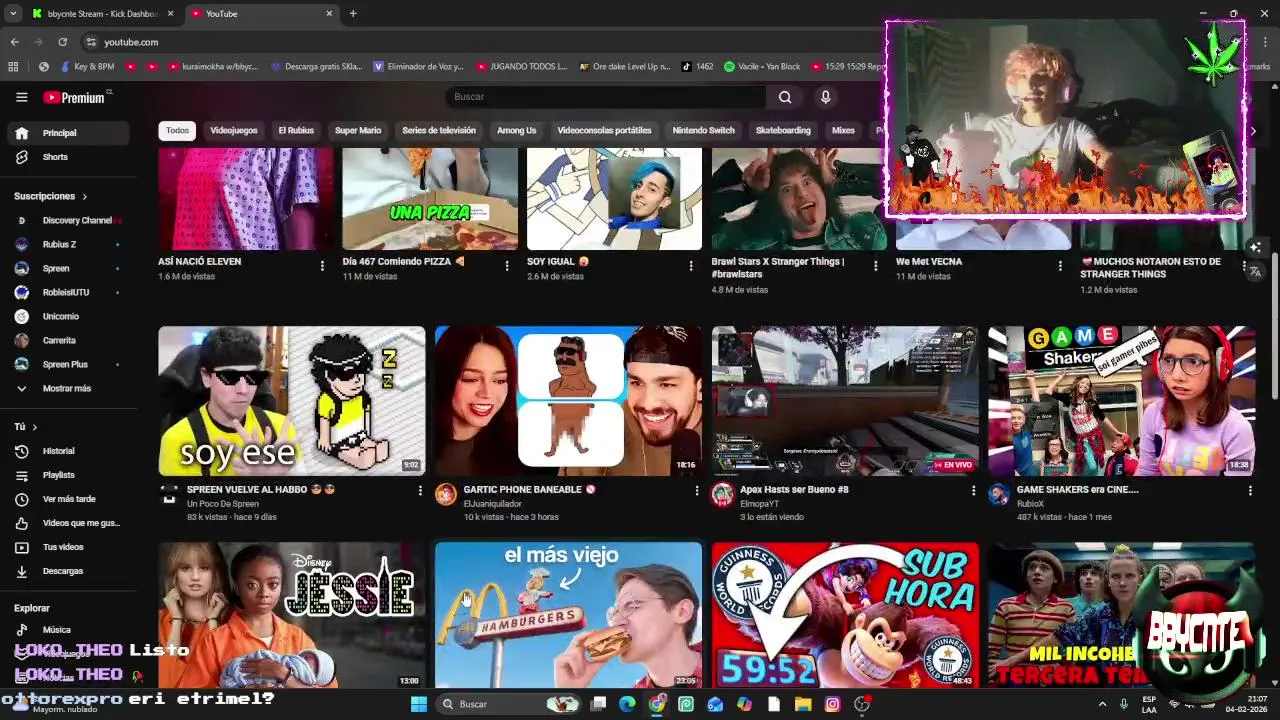Screen dimensions: 1280x720
Task: Select the Videojuegos filter chip
Action: pyautogui.click(x=234, y=130)
